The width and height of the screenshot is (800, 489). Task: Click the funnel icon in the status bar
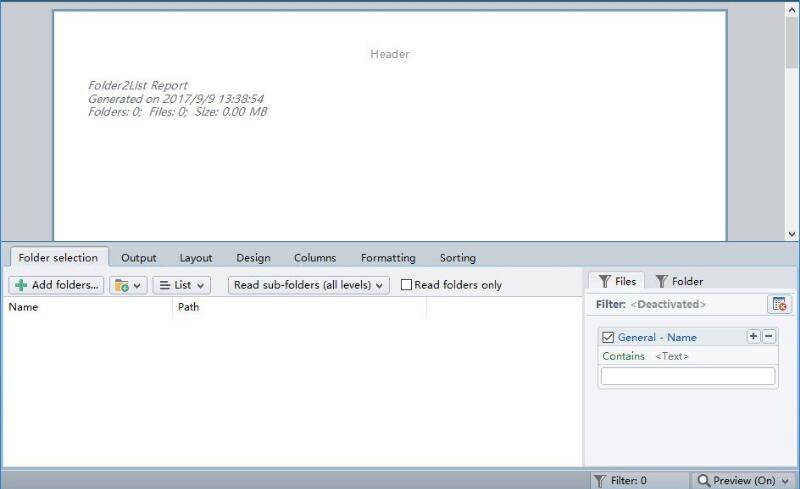point(600,480)
